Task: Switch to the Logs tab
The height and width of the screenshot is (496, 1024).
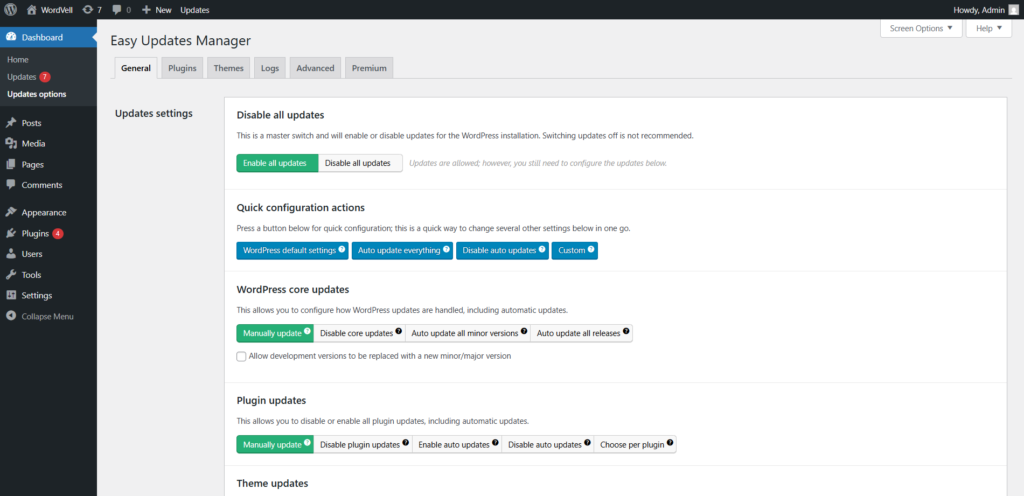Action: tap(270, 68)
